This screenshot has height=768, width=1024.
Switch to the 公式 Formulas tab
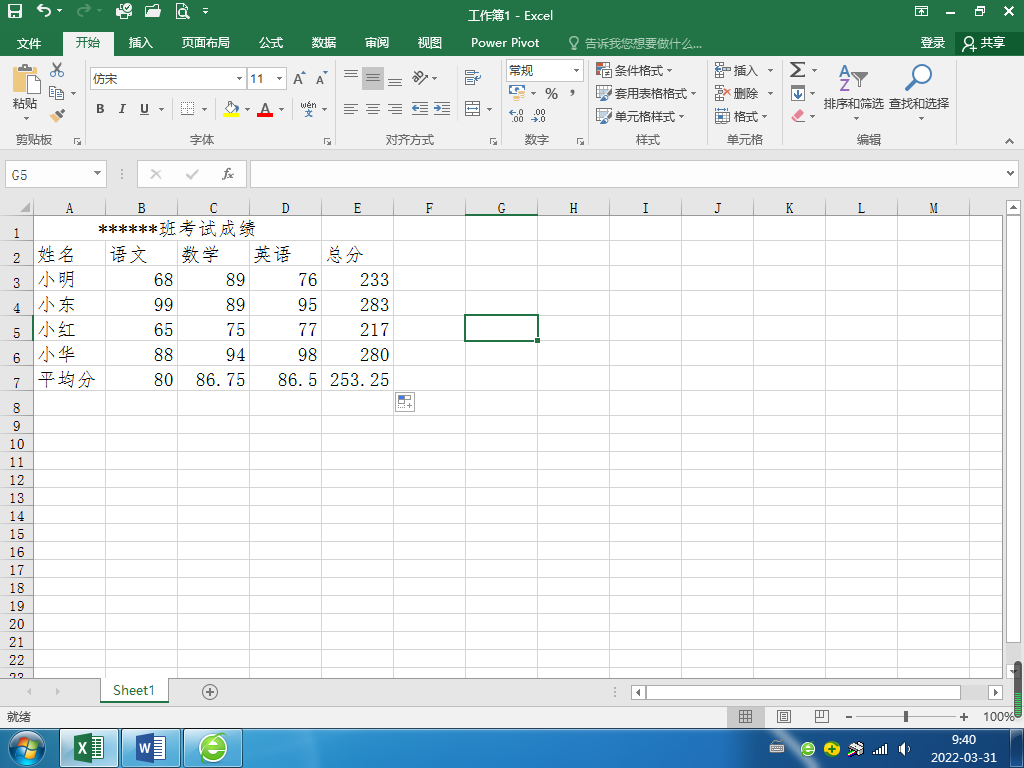point(270,43)
